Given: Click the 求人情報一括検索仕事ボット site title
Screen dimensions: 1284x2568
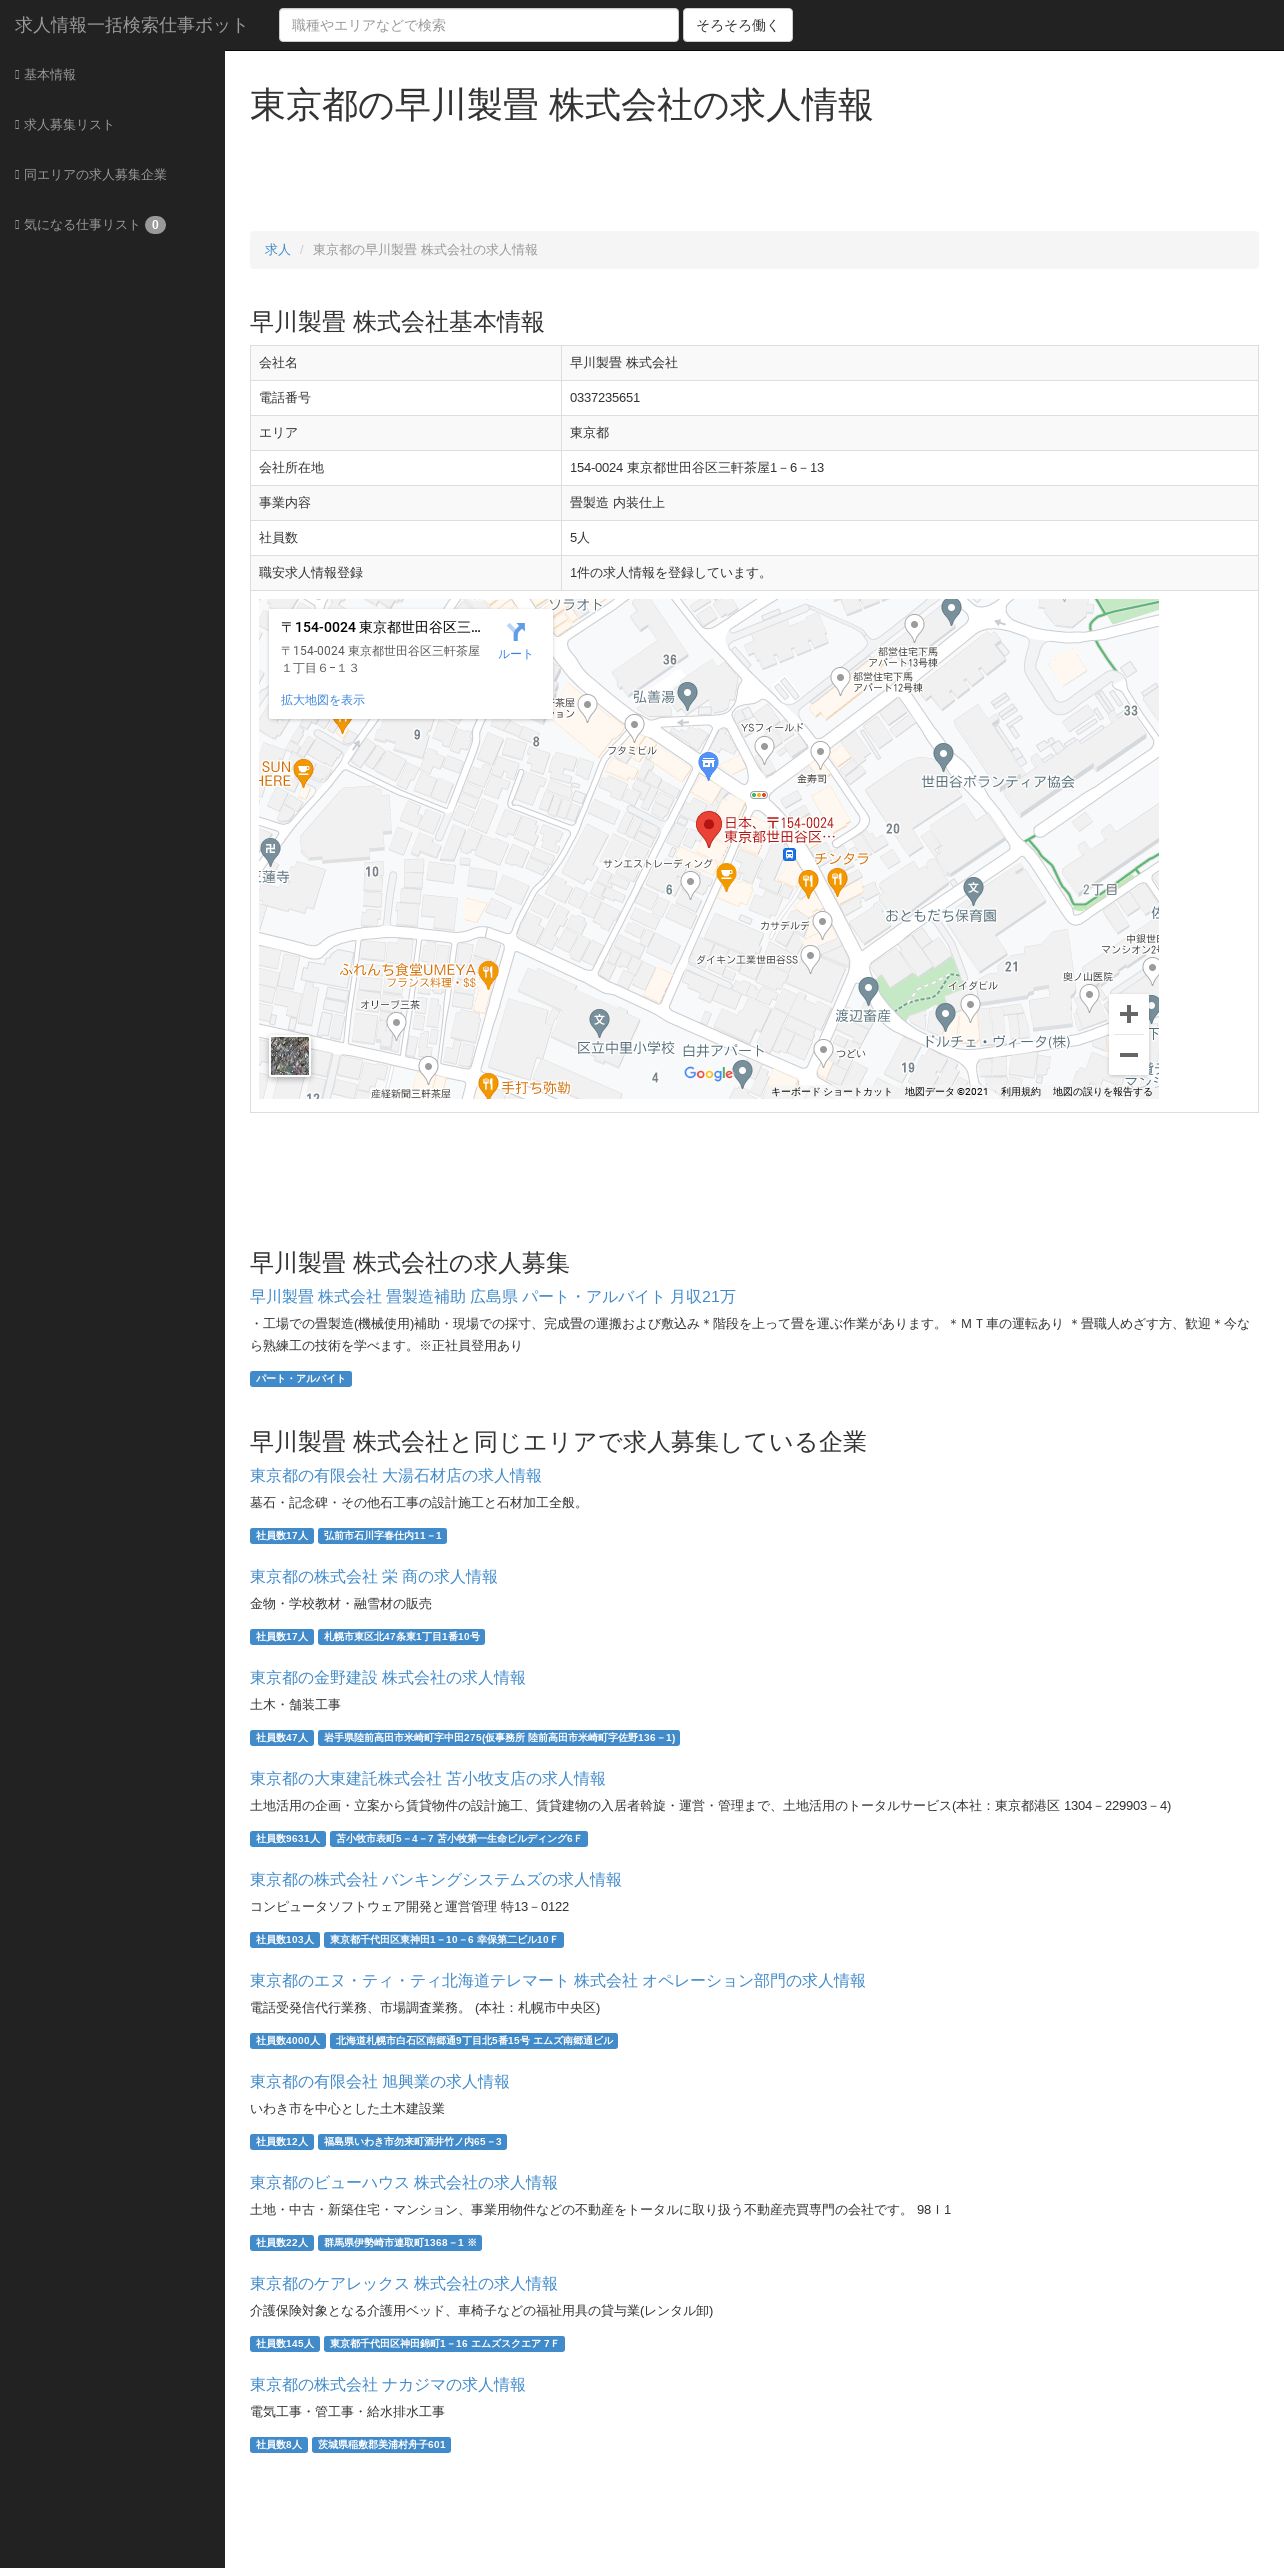Looking at the screenshot, I should (131, 25).
